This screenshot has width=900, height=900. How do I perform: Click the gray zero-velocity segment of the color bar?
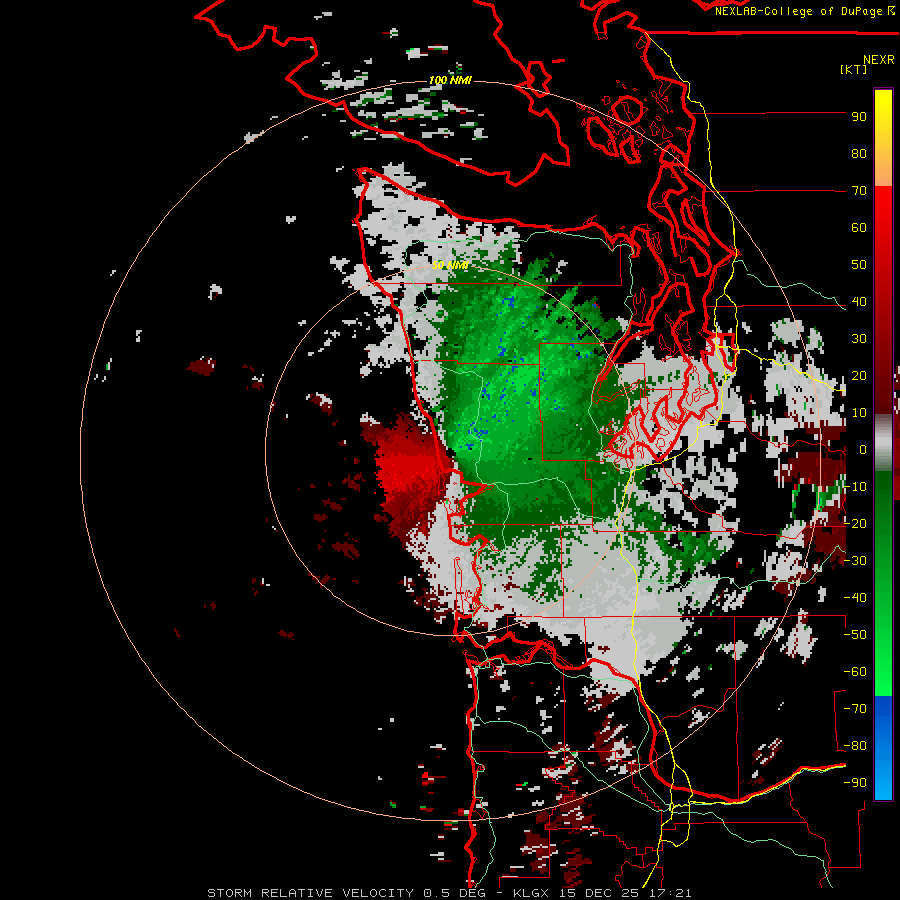[x=883, y=443]
